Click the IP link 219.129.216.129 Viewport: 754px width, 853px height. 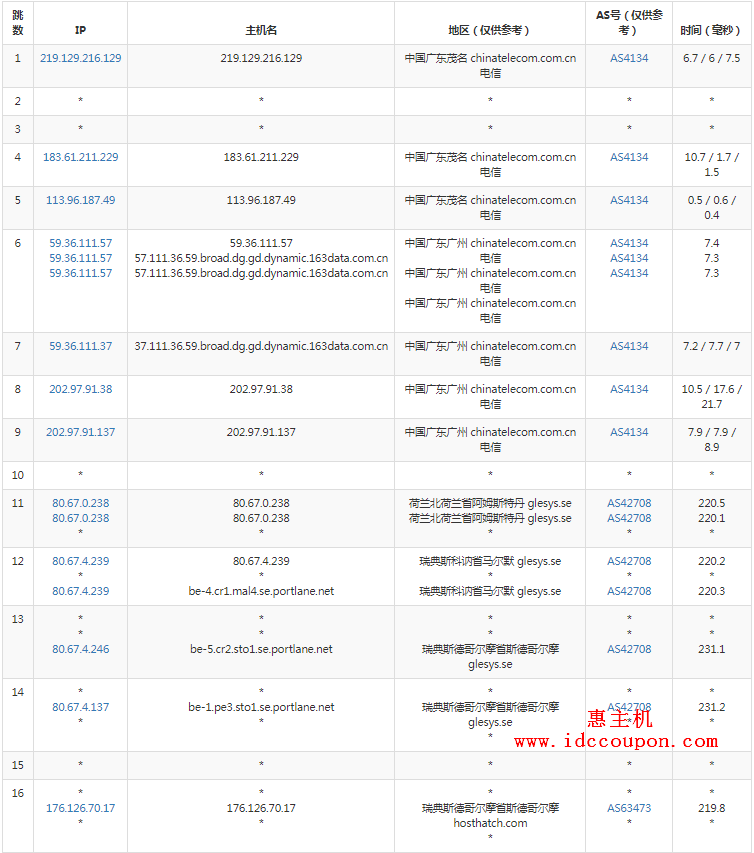pyautogui.click(x=80, y=58)
